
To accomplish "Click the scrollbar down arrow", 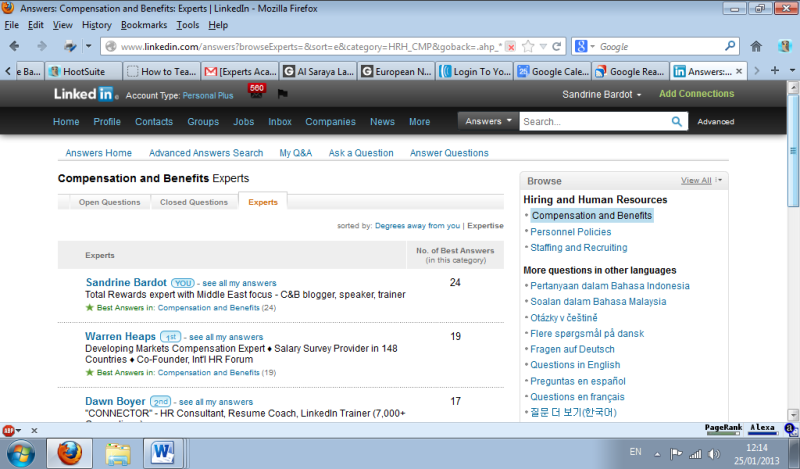I will coord(793,414).
